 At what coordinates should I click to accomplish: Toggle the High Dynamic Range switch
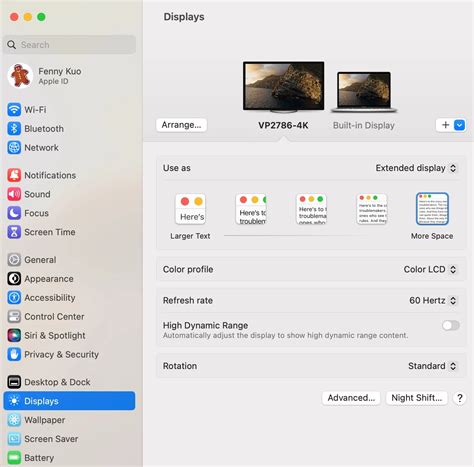[x=451, y=325]
